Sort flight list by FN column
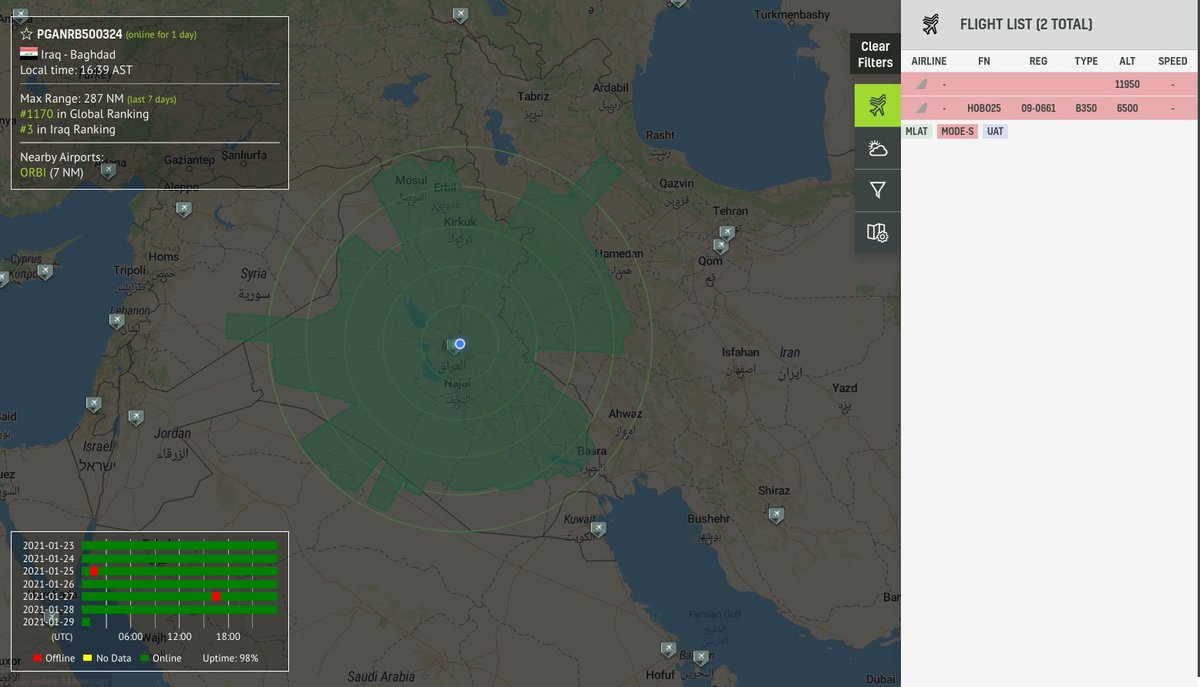Viewport: 1200px width, 687px height. 984,61
